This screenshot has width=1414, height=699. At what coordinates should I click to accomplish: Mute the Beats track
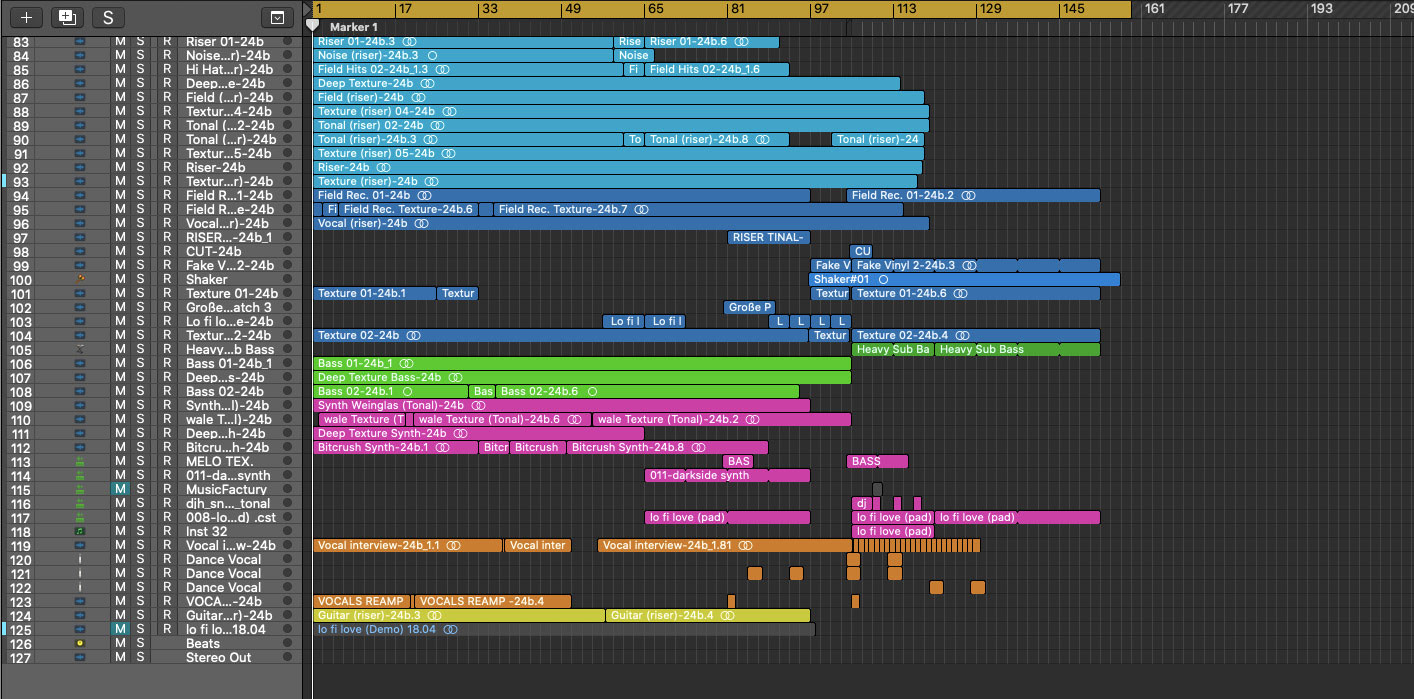120,643
